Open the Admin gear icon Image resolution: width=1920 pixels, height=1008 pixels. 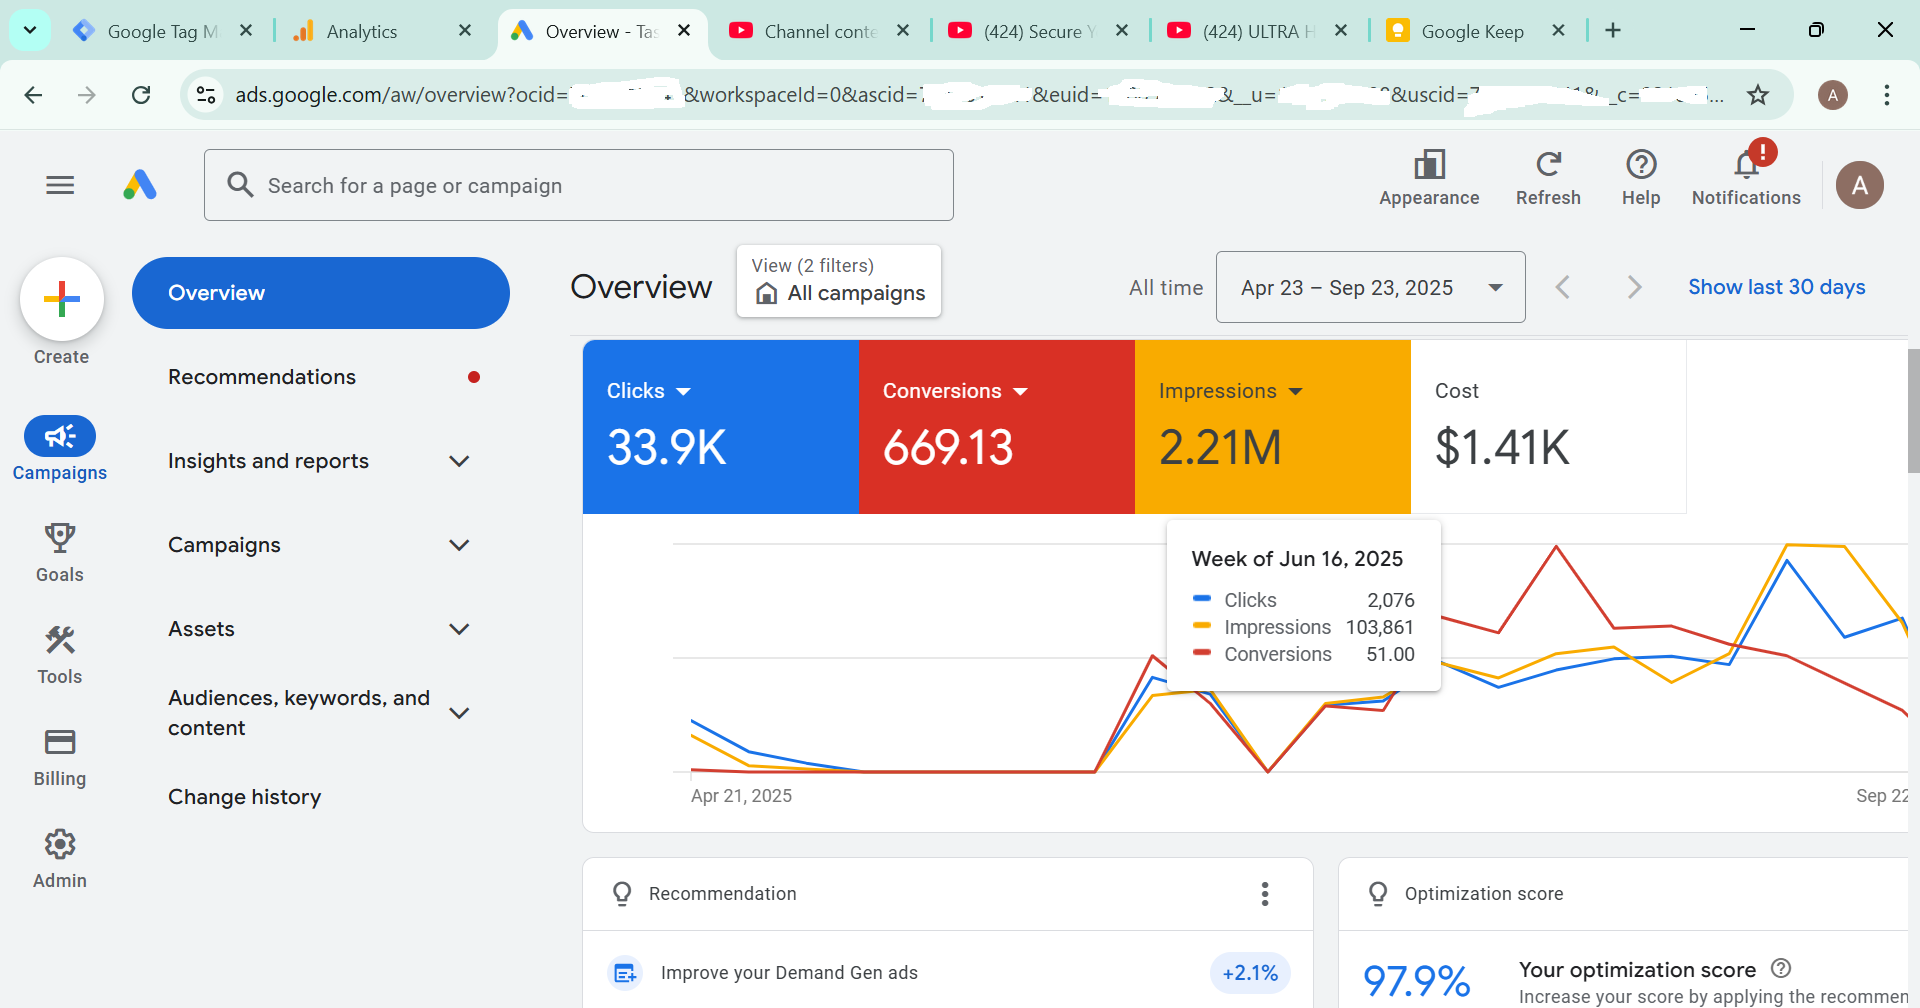pos(60,844)
